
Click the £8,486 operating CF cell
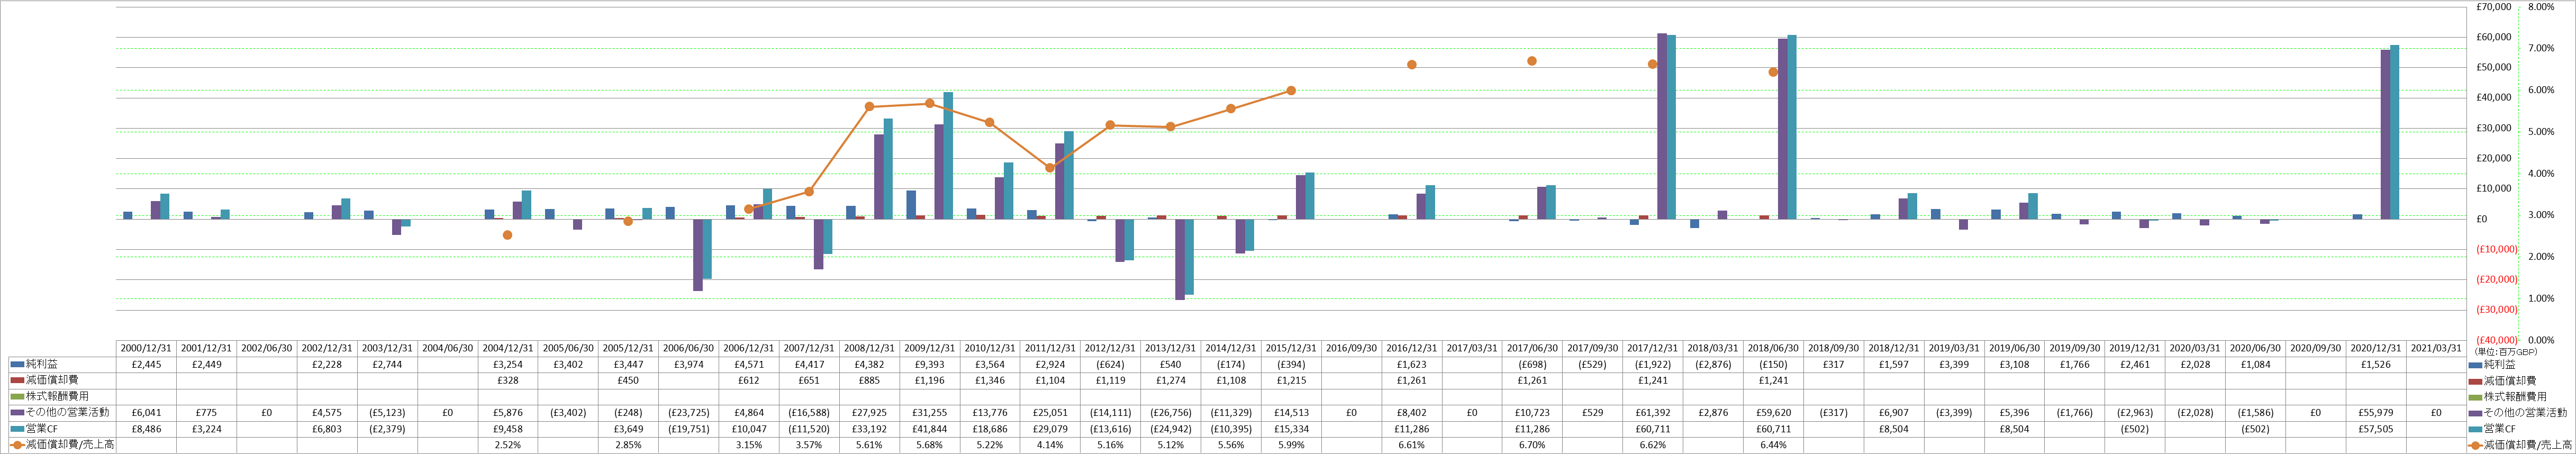coord(146,429)
